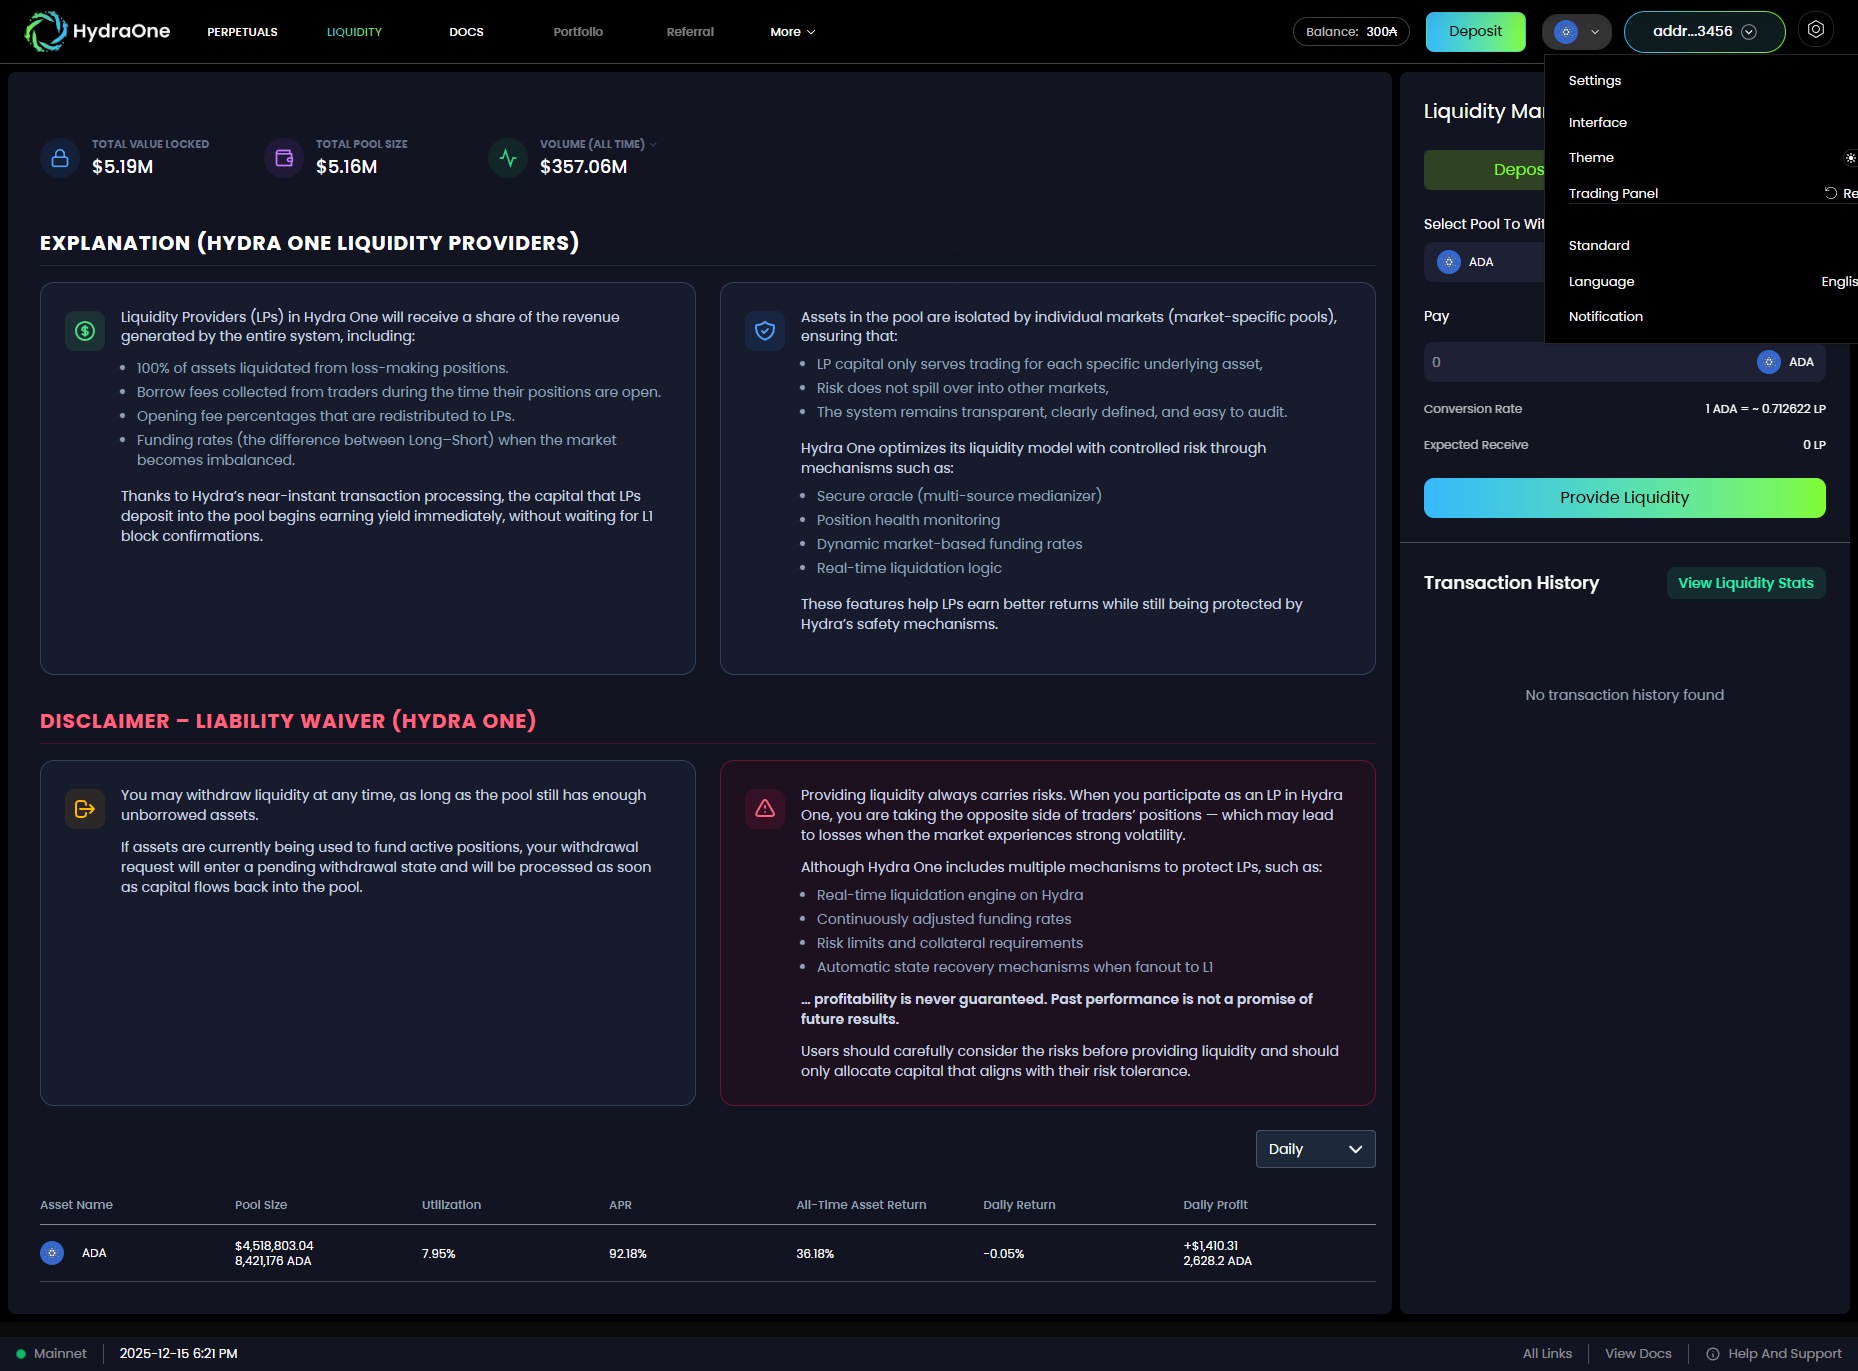This screenshot has height=1371, width=1858.
Task: Open the Daily period dropdown
Action: pyautogui.click(x=1315, y=1149)
